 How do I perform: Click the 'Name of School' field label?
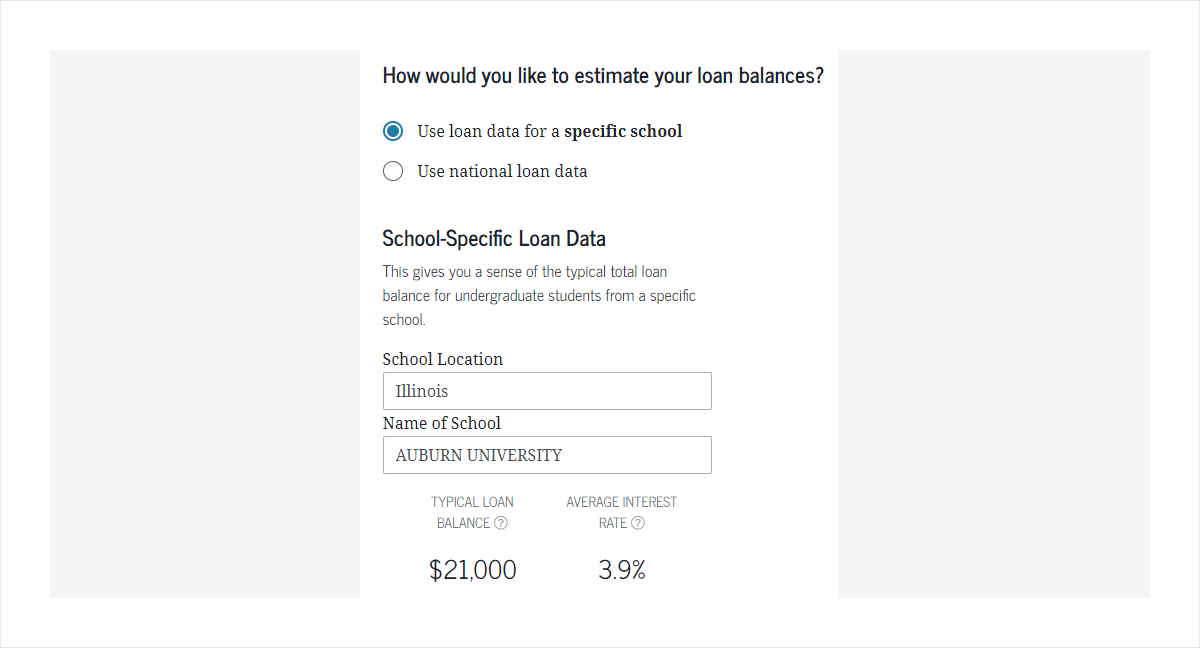click(441, 423)
